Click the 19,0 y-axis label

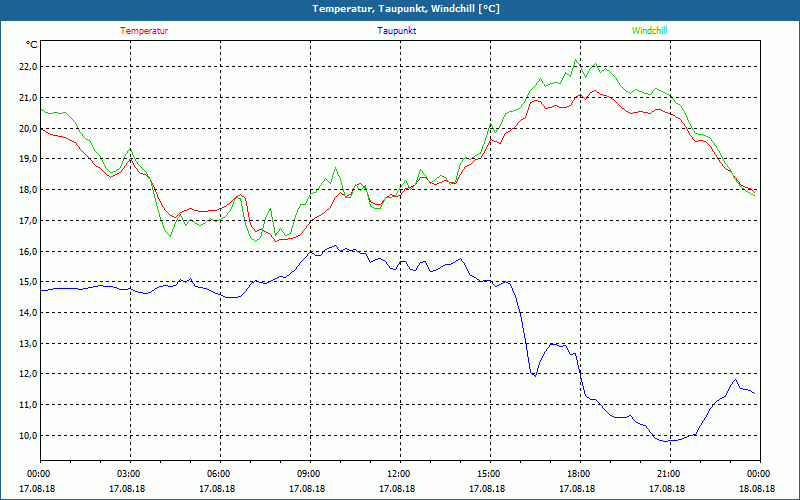coord(29,159)
